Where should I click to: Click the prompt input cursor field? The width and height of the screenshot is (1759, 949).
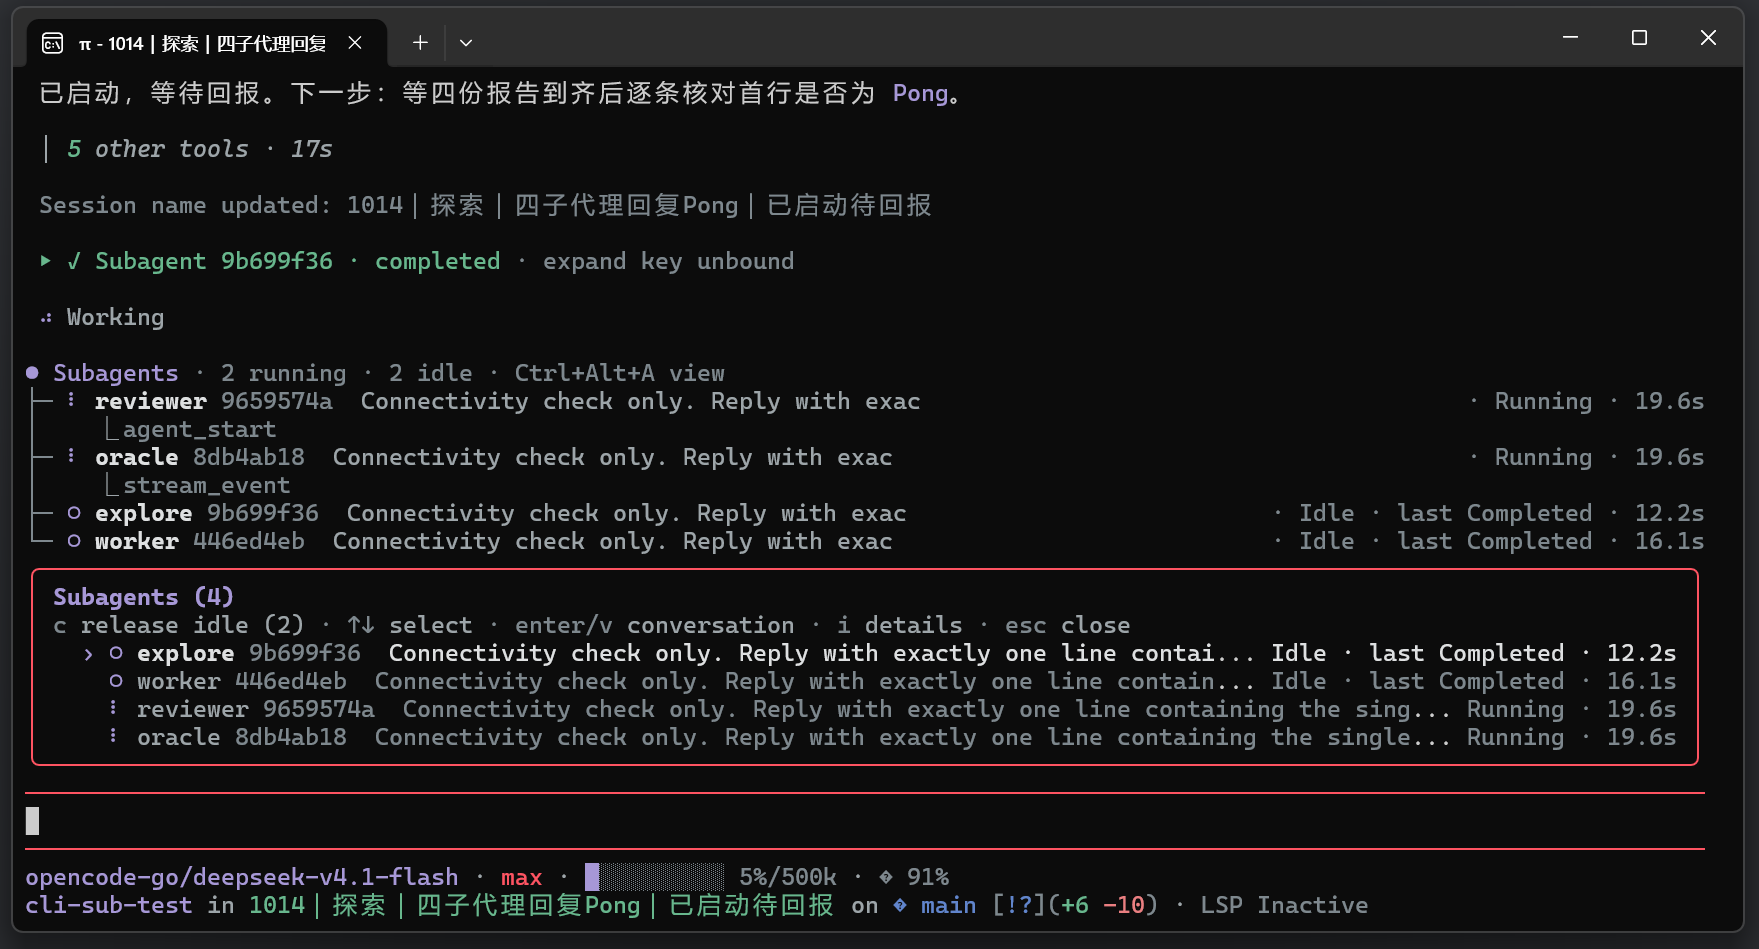point(865,821)
